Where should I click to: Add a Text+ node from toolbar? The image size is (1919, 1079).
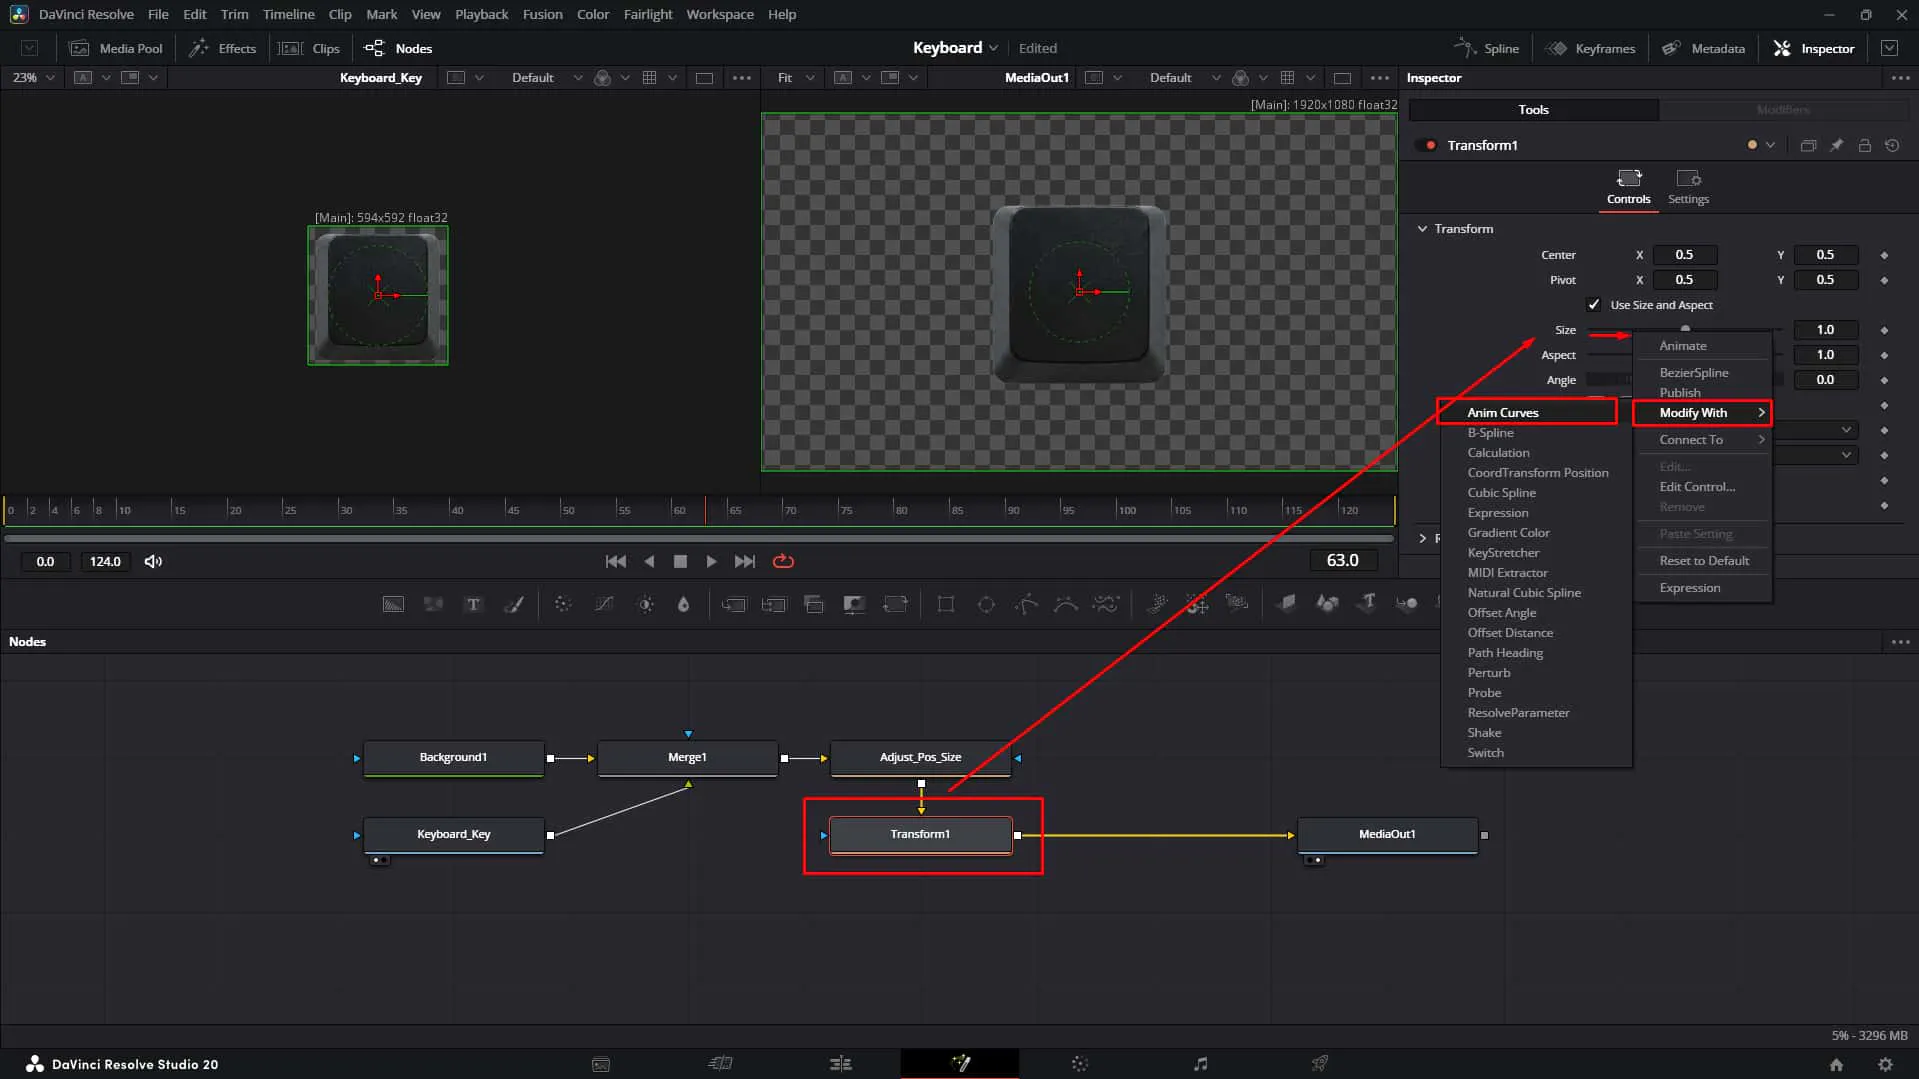click(473, 604)
